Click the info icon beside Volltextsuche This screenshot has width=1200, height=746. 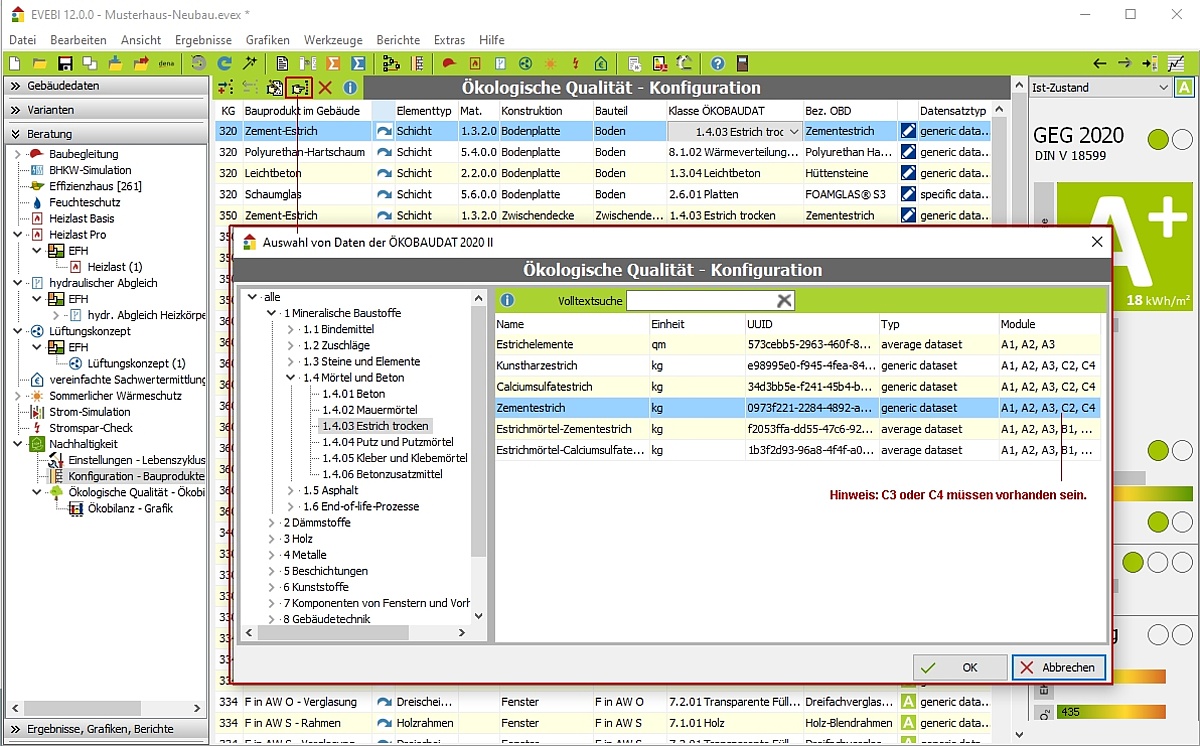point(508,300)
